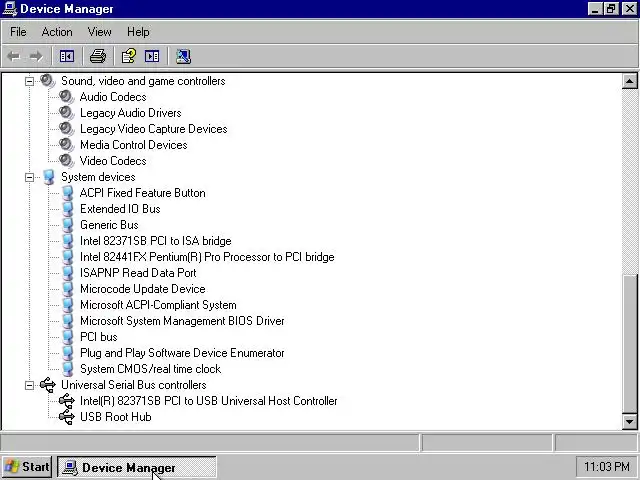The height and width of the screenshot is (480, 640).
Task: Open the Properties/Help toolbar icon
Action: 129,56
